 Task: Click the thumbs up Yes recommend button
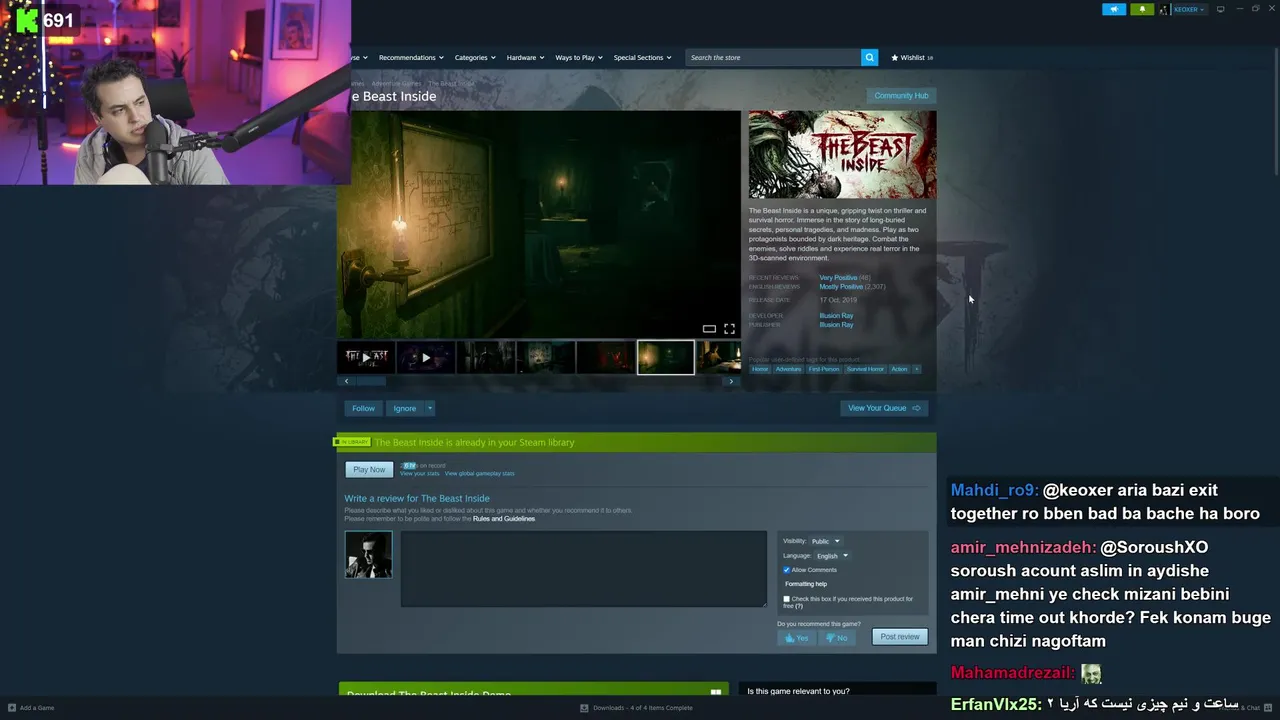point(796,637)
